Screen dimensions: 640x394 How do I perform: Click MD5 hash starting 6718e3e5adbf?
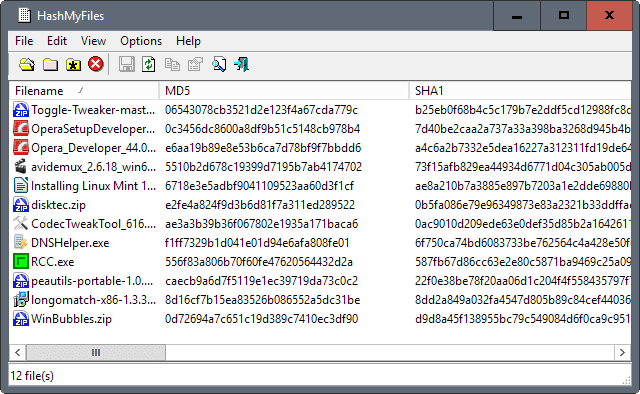pos(259,186)
